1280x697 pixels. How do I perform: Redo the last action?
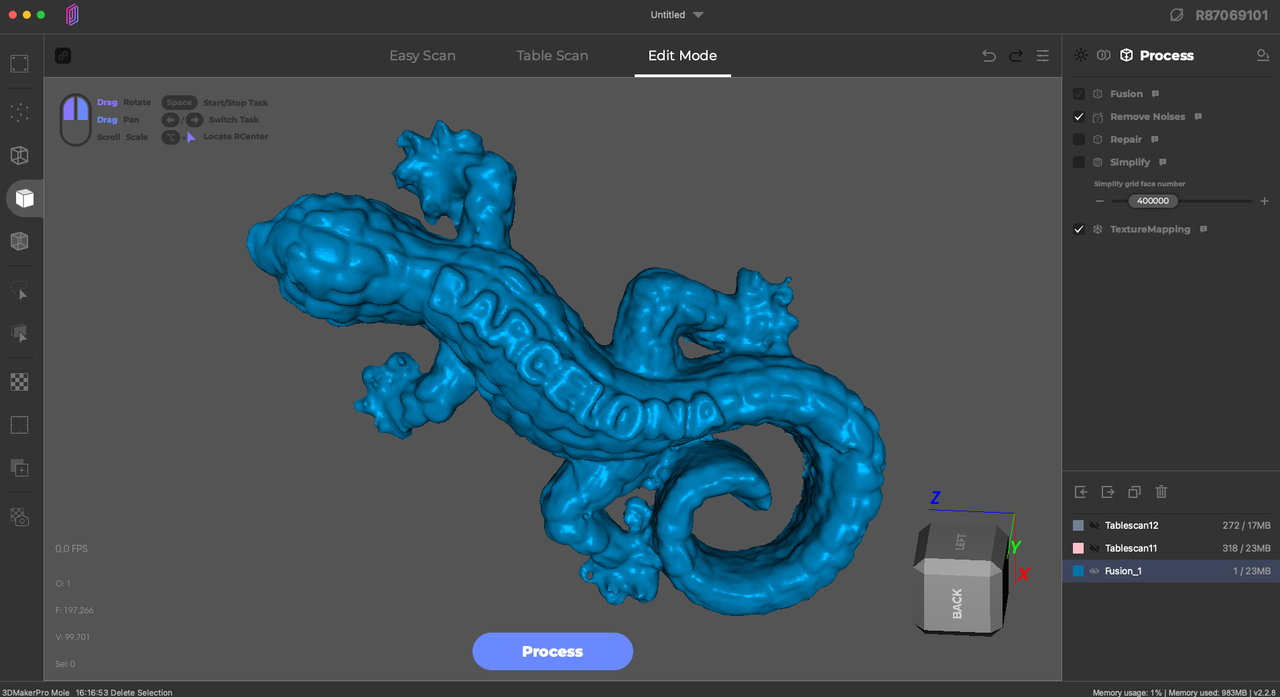pyautogui.click(x=1016, y=56)
